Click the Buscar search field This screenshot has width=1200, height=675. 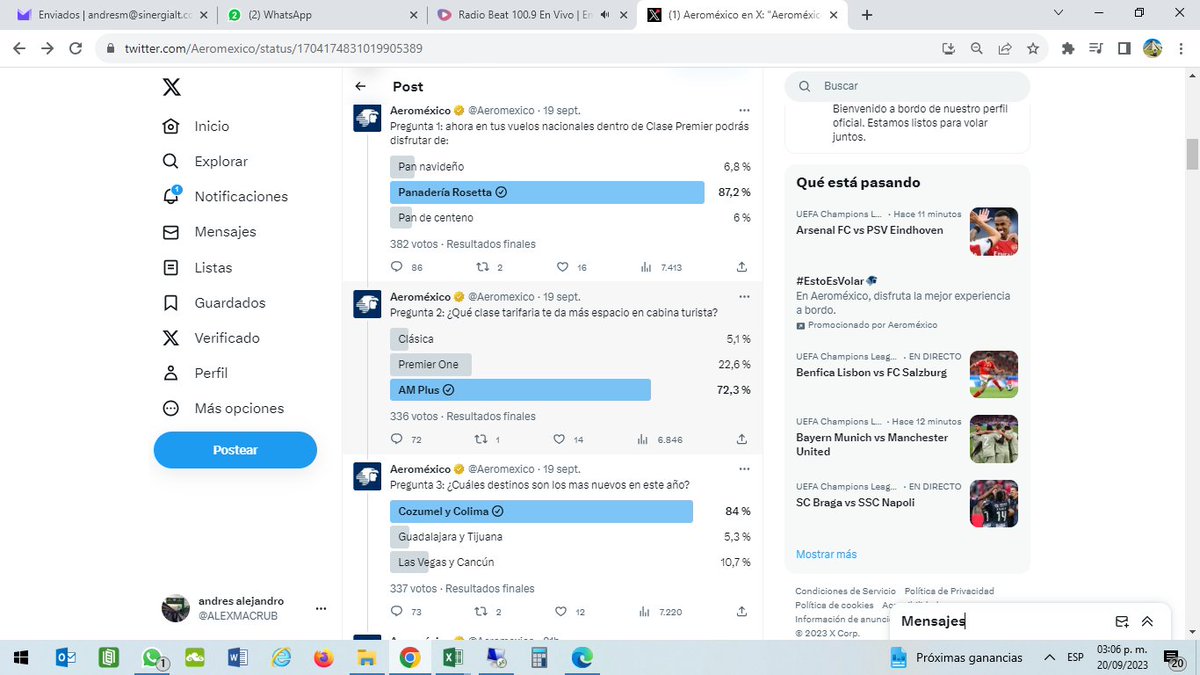point(907,86)
